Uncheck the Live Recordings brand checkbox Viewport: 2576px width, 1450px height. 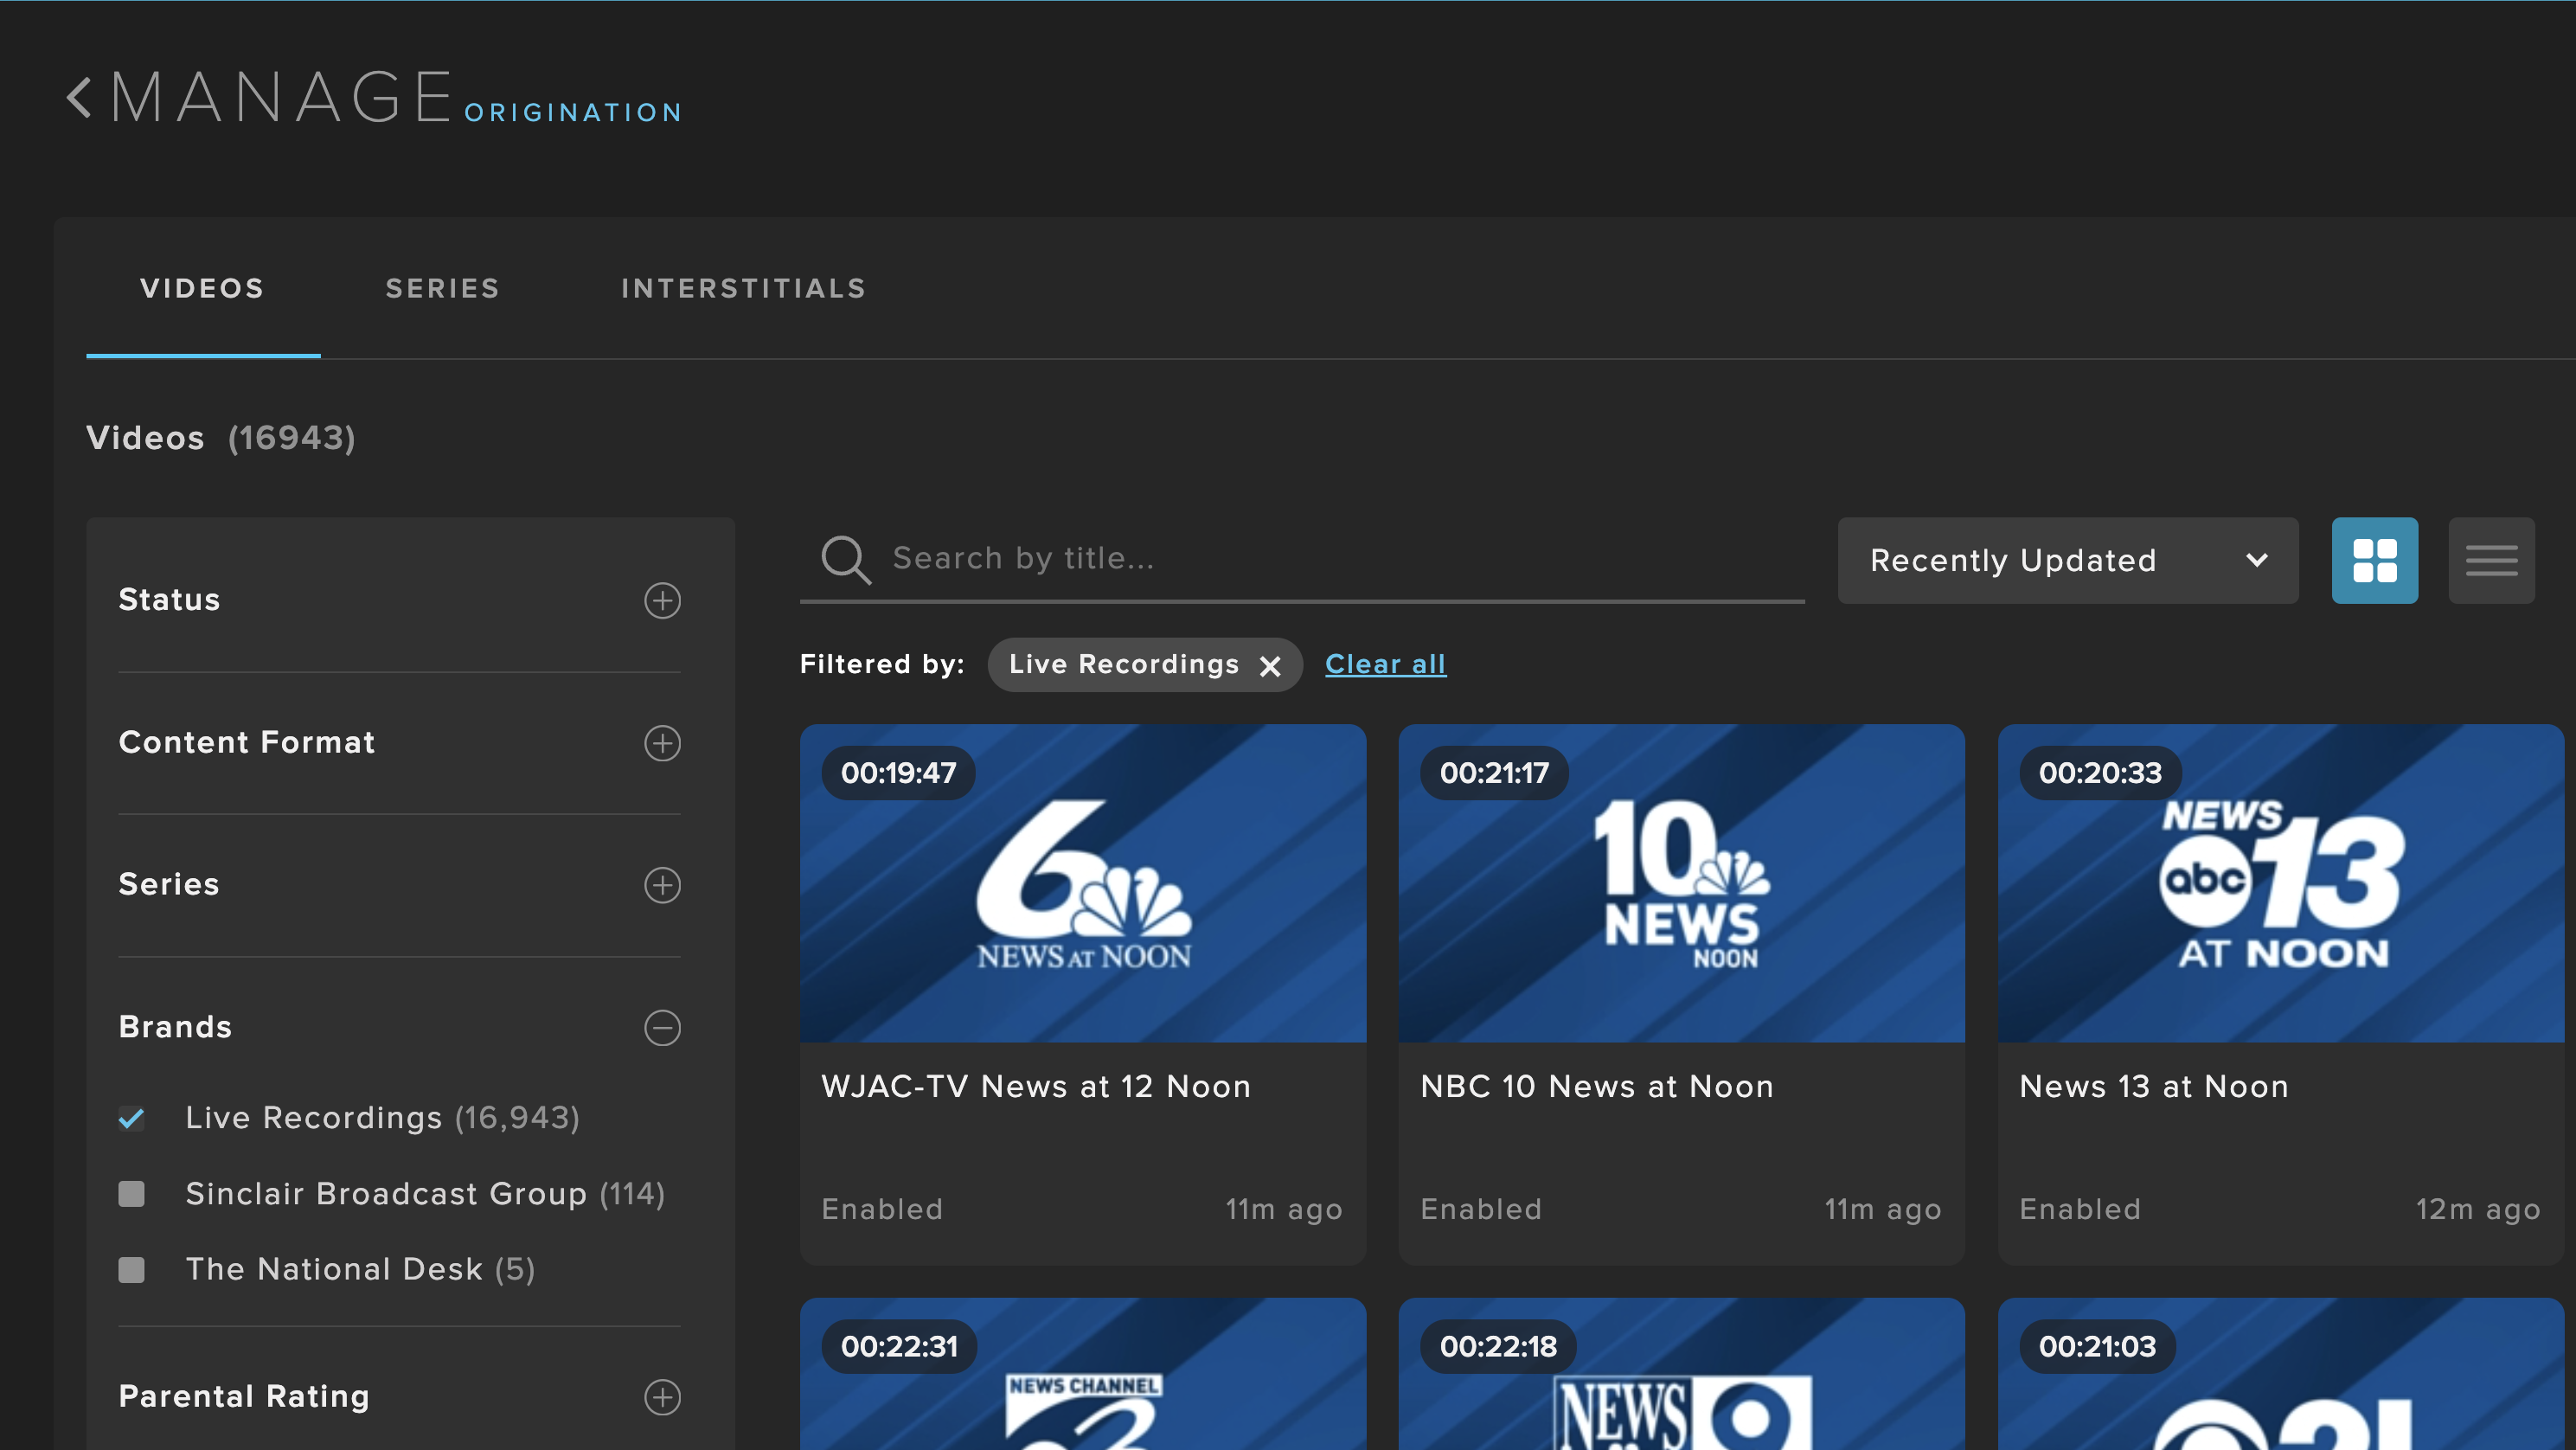[x=131, y=1118]
